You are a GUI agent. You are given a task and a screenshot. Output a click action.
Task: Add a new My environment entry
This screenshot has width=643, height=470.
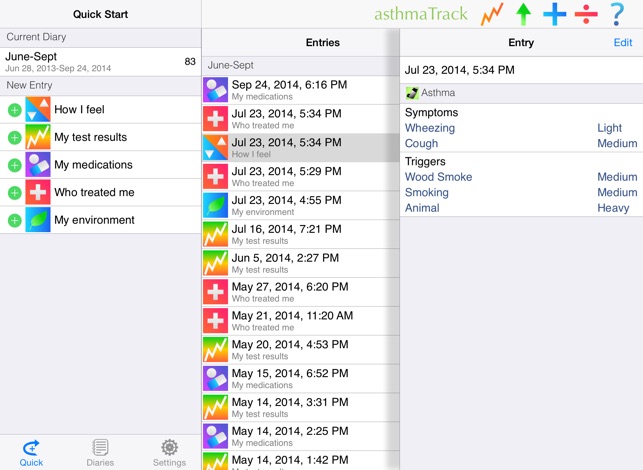tap(14, 220)
